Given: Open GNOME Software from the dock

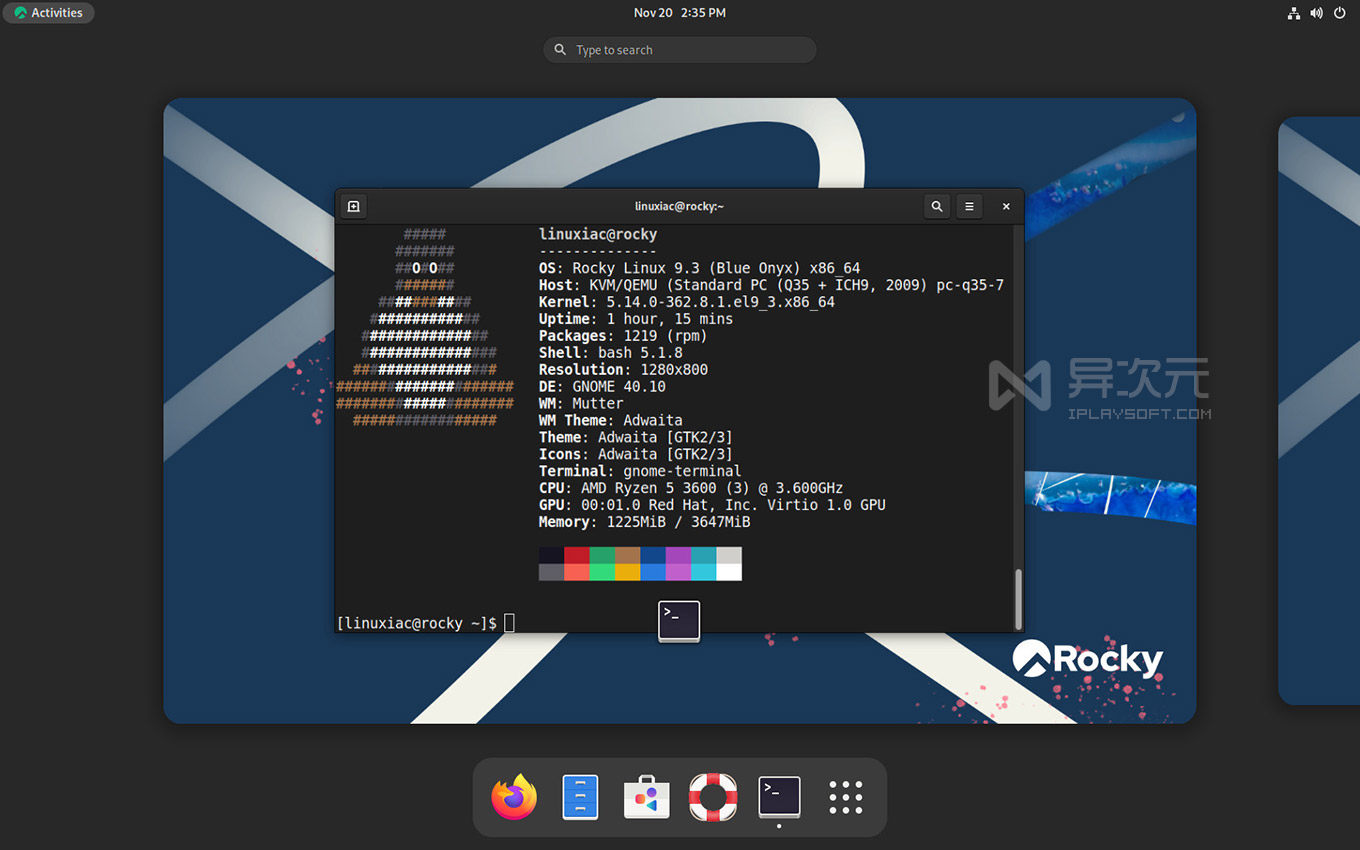Looking at the screenshot, I should (646, 797).
